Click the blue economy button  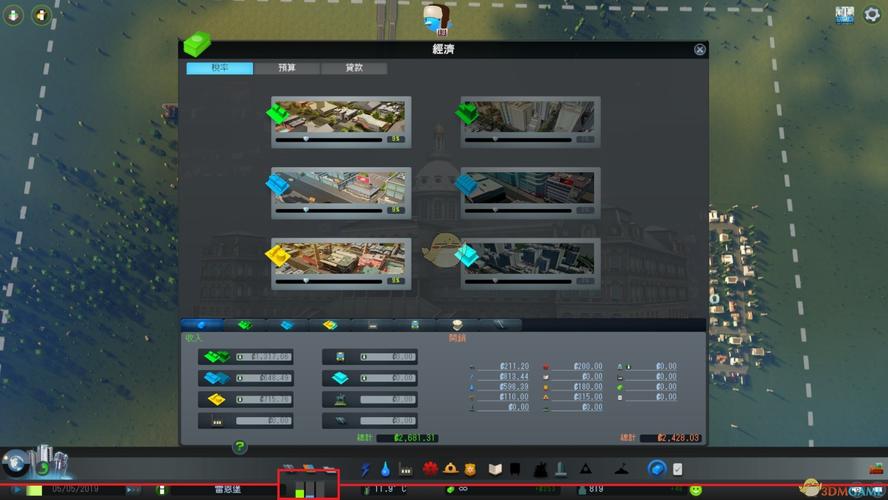pyautogui.click(x=657, y=469)
